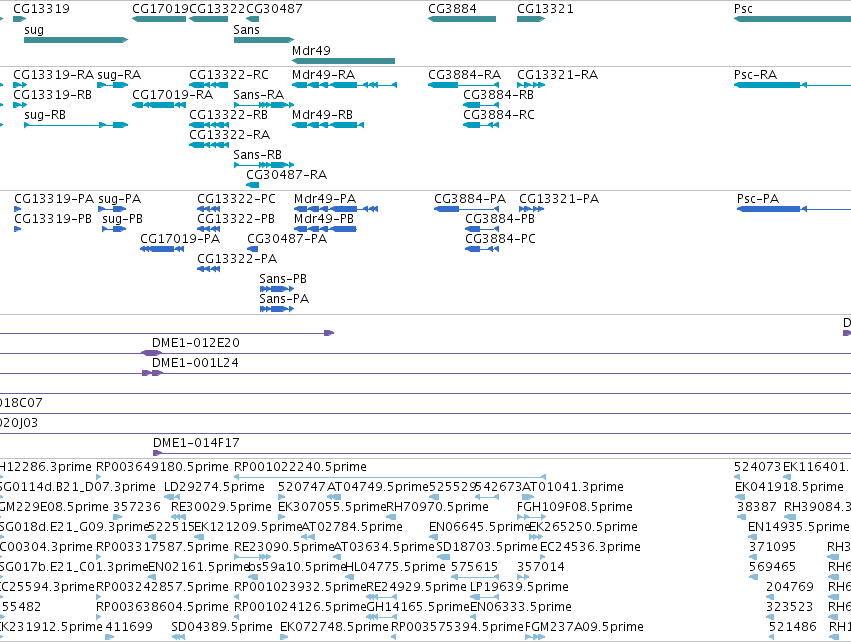Select the Sans gene bar
Viewport: 851px width, 642px height.
pyautogui.click(x=264, y=40)
